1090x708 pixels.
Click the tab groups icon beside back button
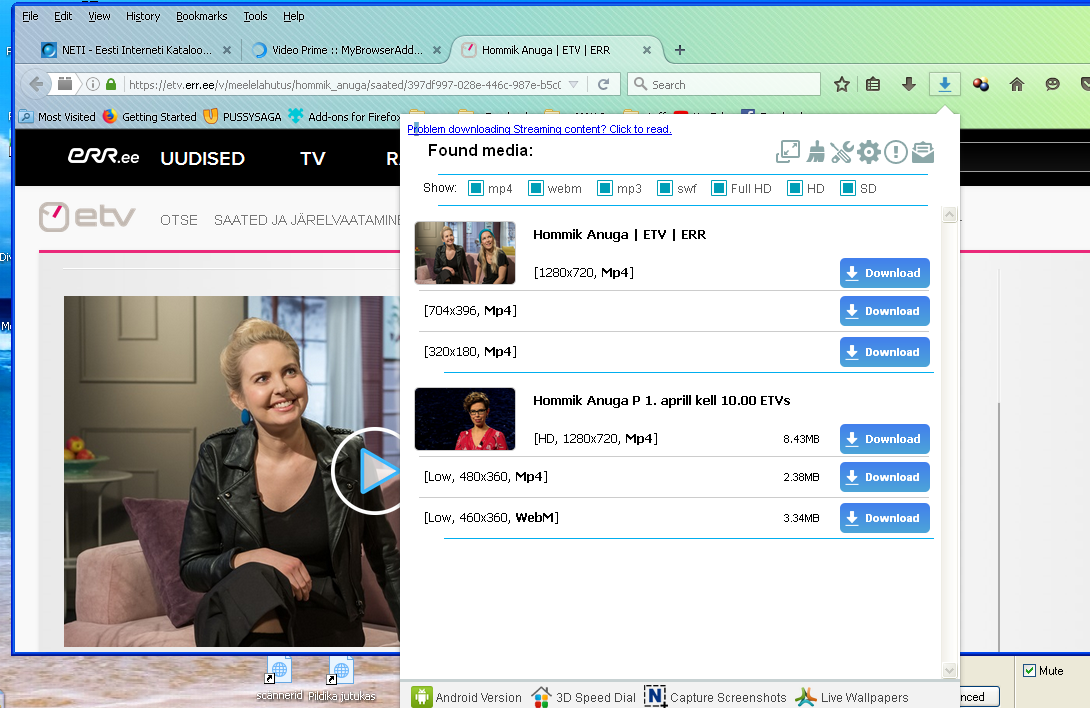coord(65,84)
